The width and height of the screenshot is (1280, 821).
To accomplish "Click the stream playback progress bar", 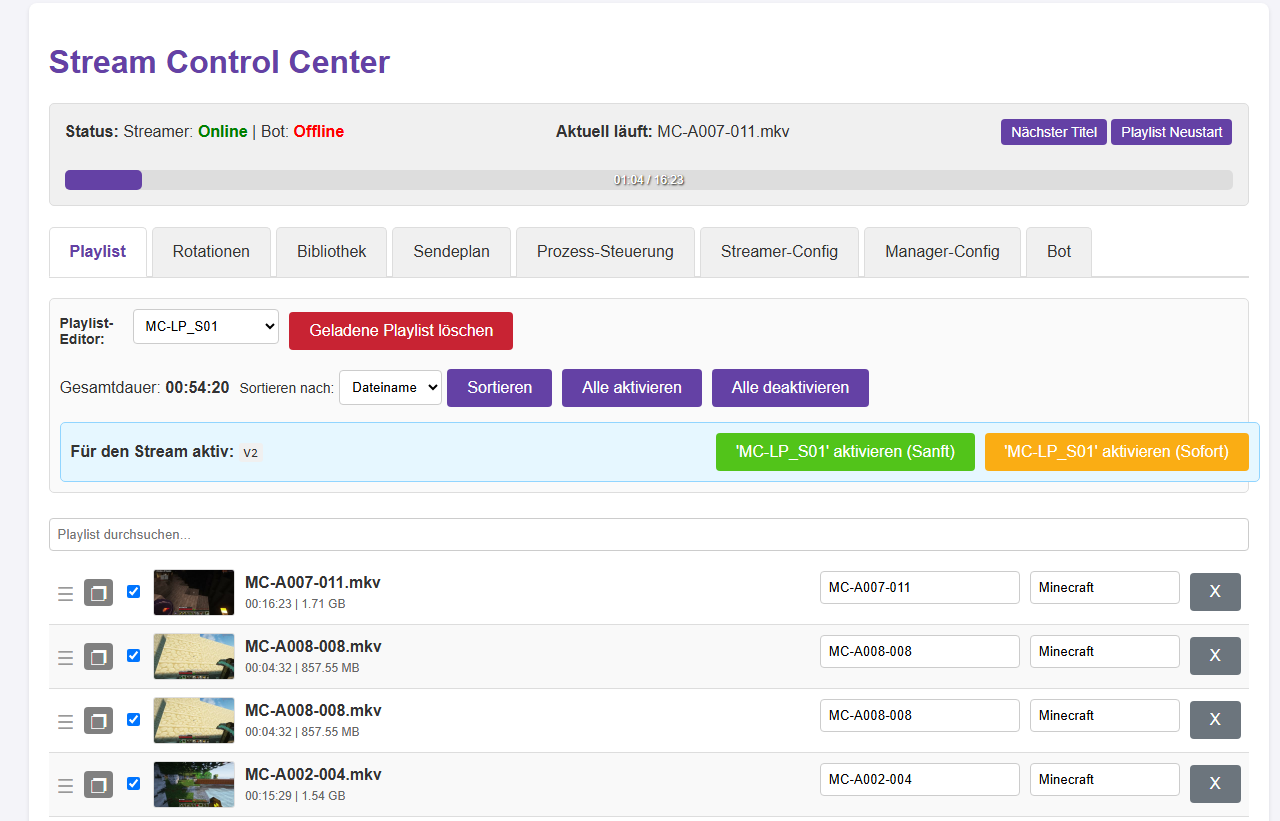I will [x=648, y=180].
